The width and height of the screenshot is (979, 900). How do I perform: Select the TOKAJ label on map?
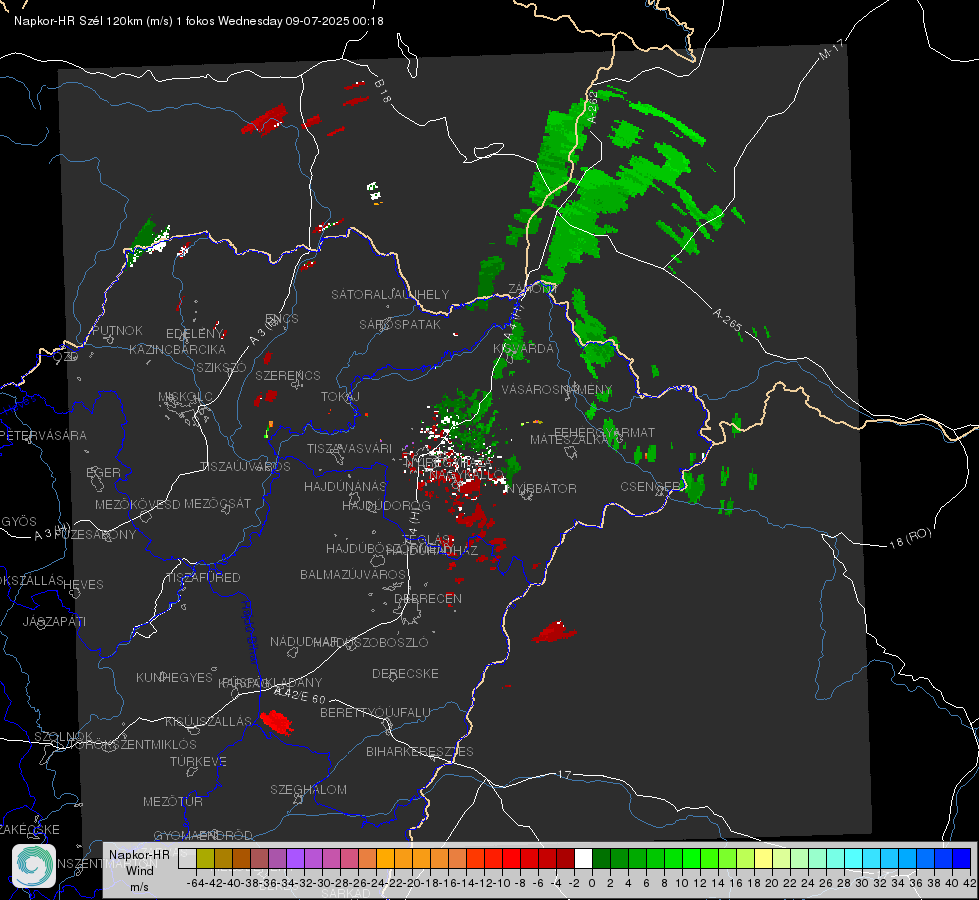(x=340, y=397)
